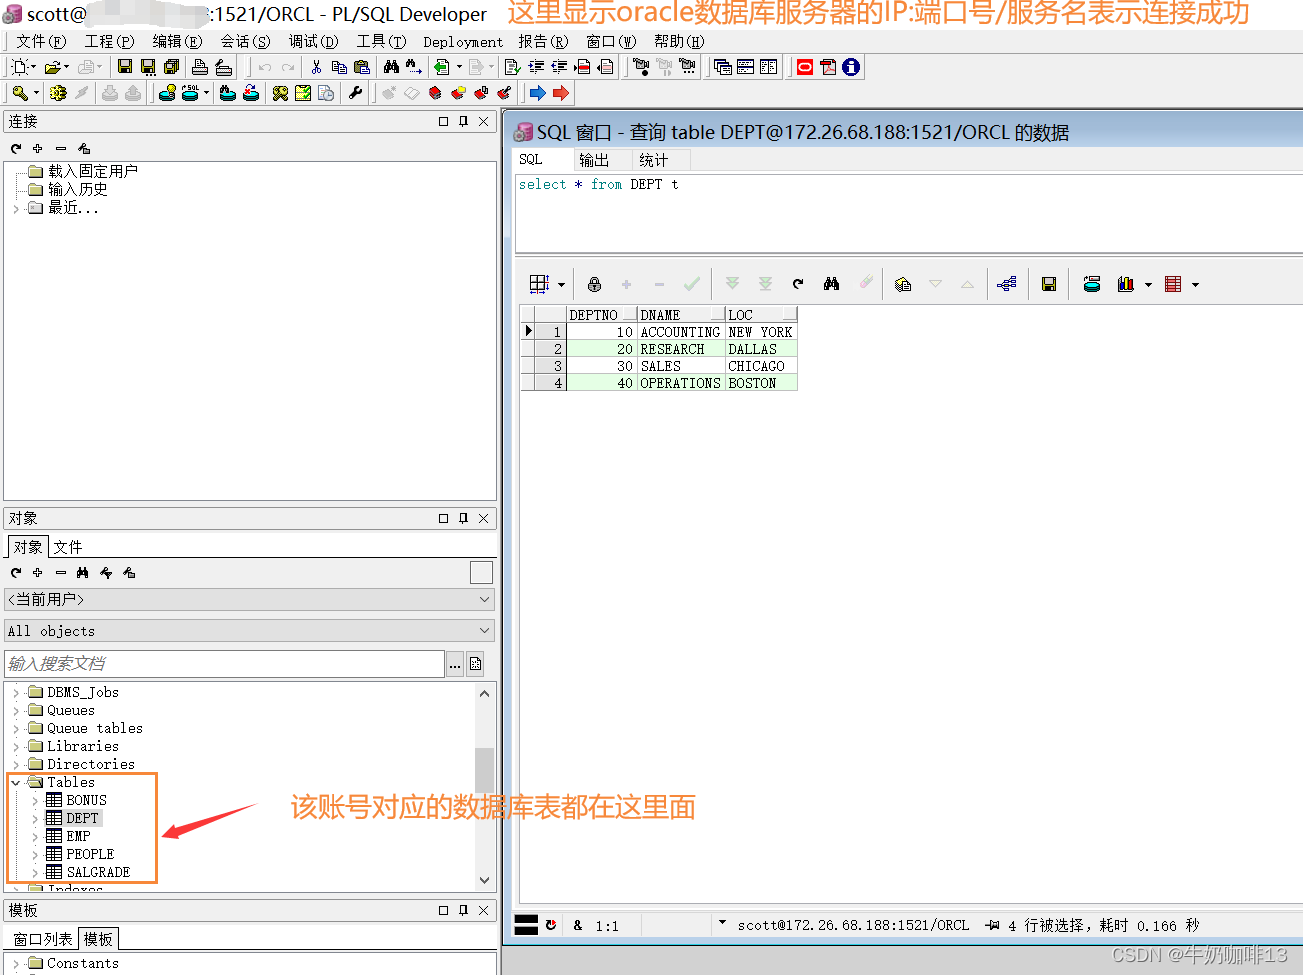Click the fetch-all records double-arrow icon
This screenshot has width=1303, height=975.
coord(764,284)
